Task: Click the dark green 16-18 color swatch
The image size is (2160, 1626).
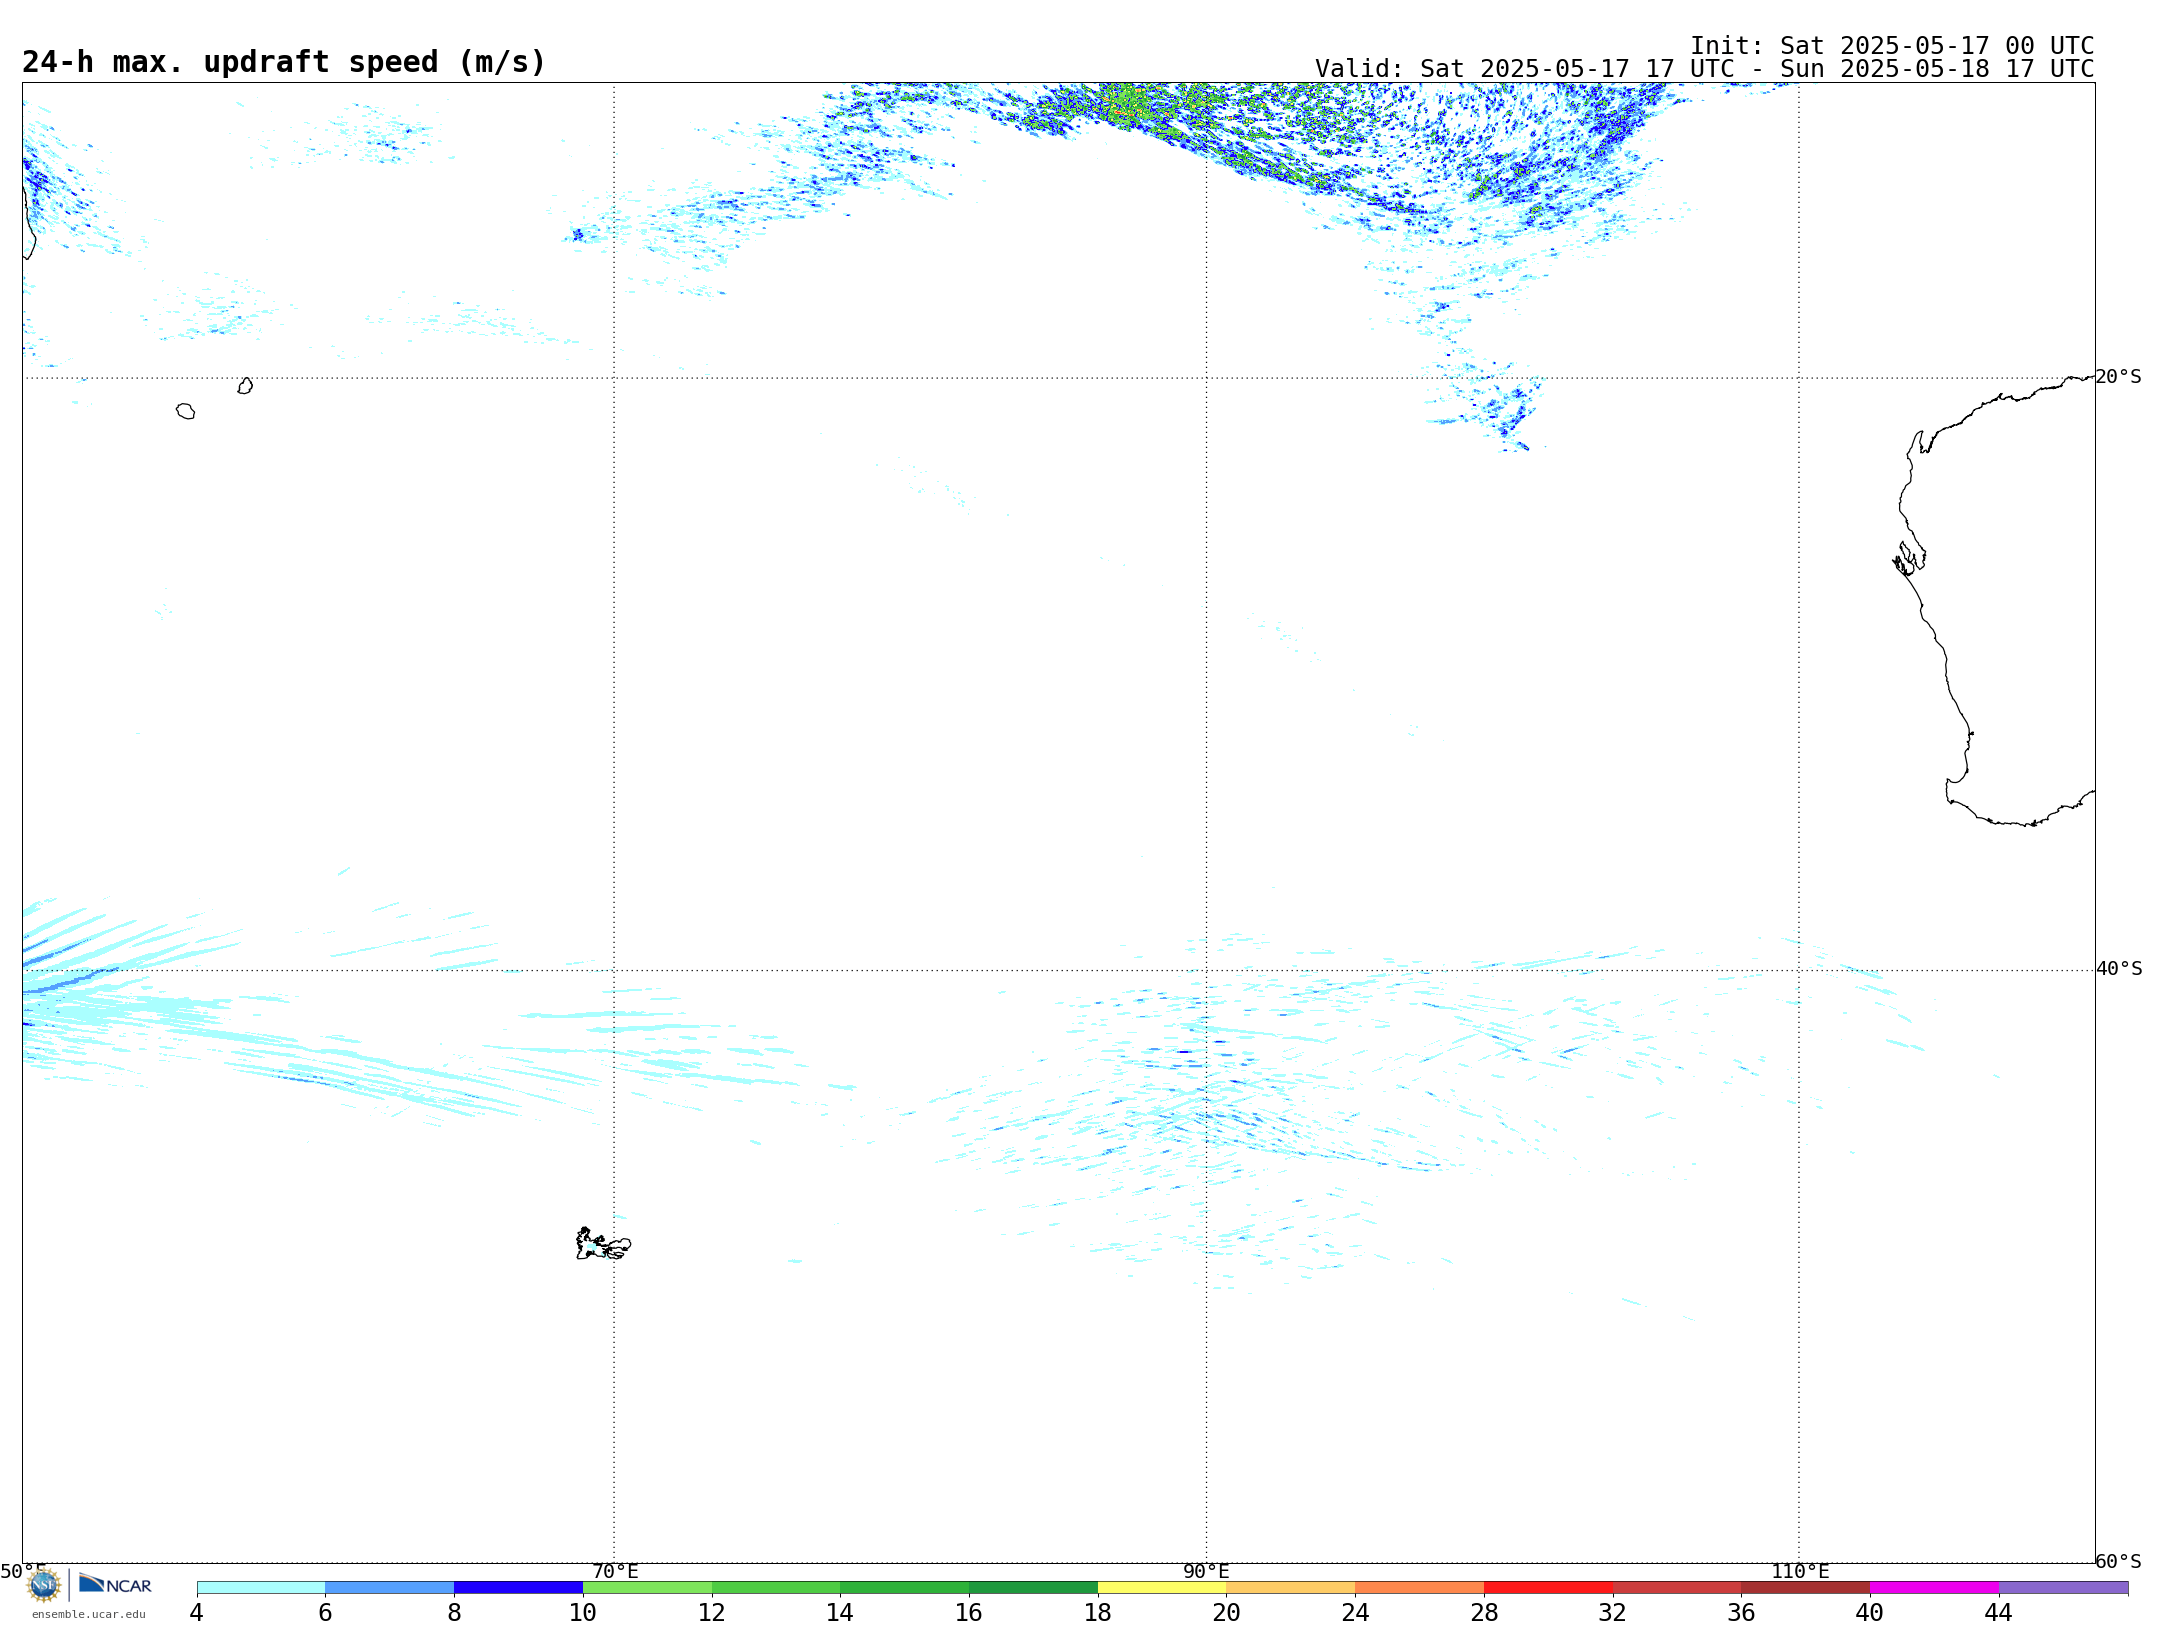Action: point(1033,1588)
